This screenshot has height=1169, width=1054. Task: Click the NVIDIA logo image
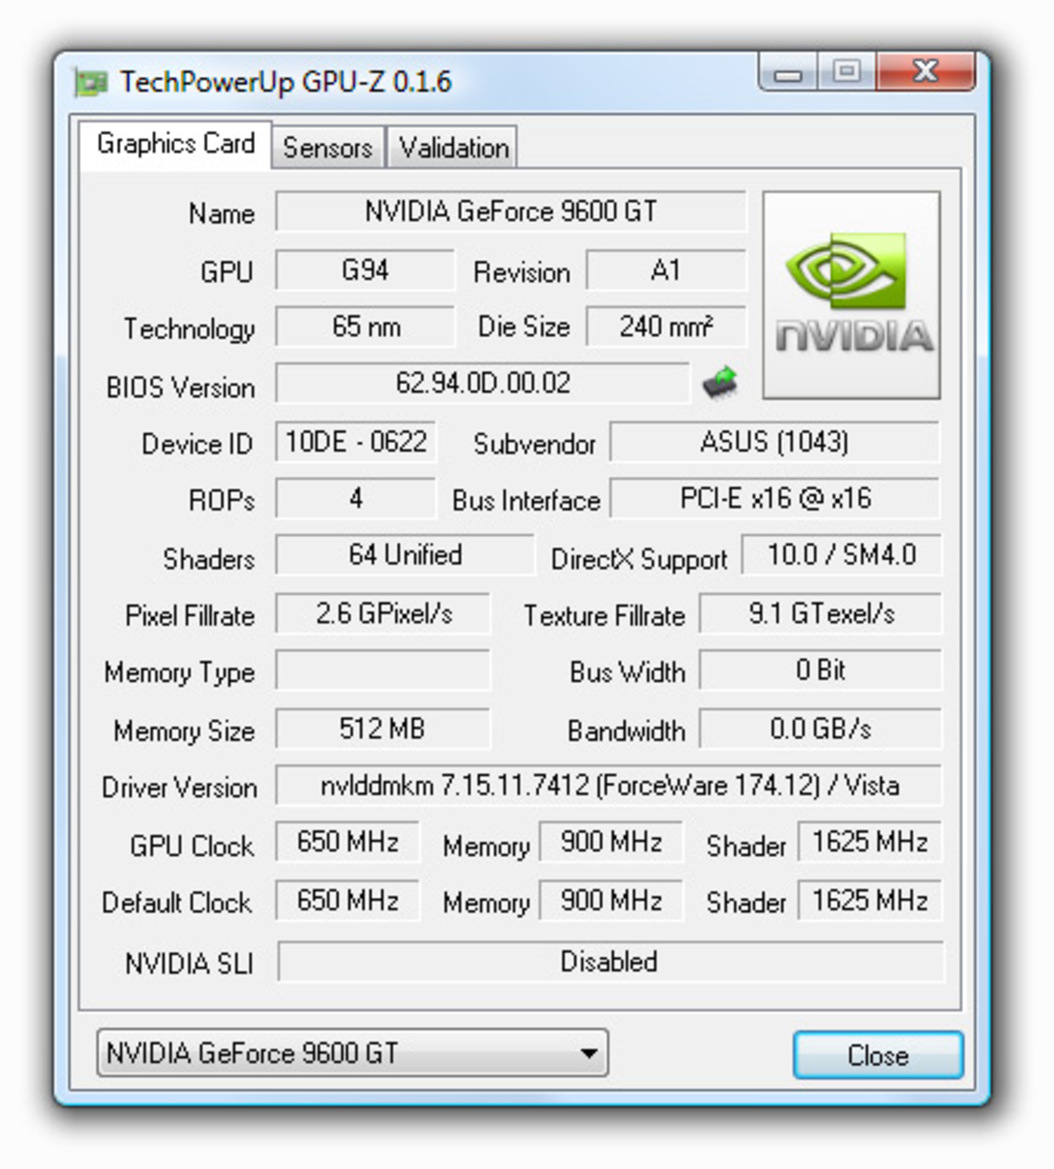click(x=851, y=294)
